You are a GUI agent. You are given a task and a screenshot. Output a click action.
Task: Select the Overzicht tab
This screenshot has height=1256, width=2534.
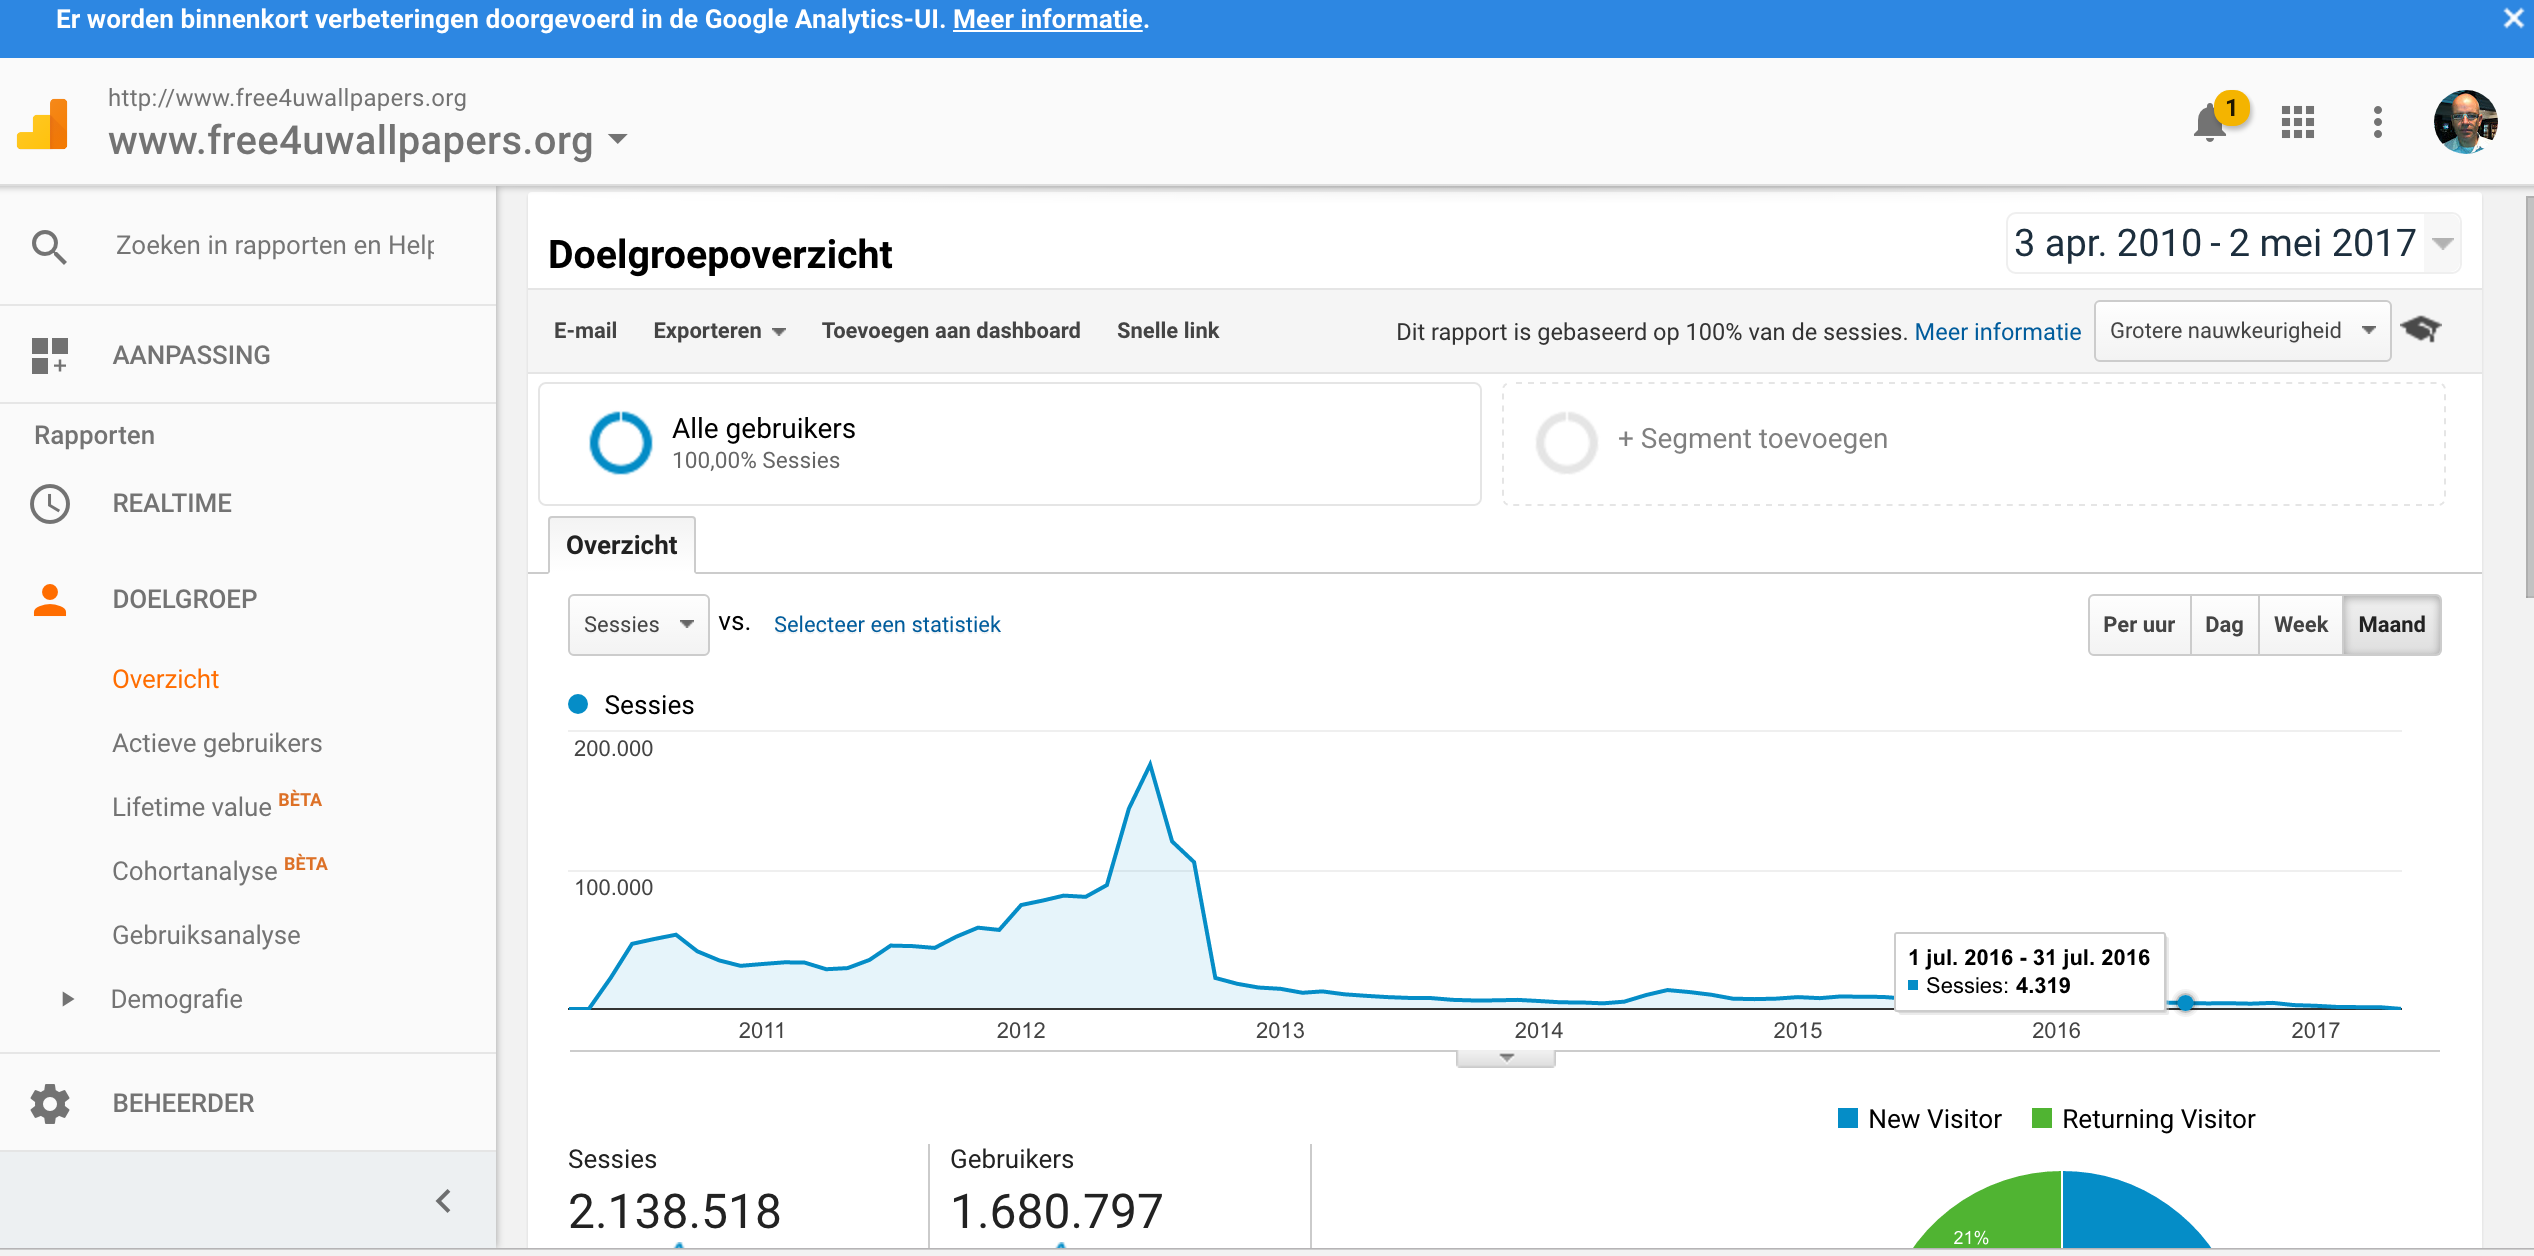tap(621, 545)
